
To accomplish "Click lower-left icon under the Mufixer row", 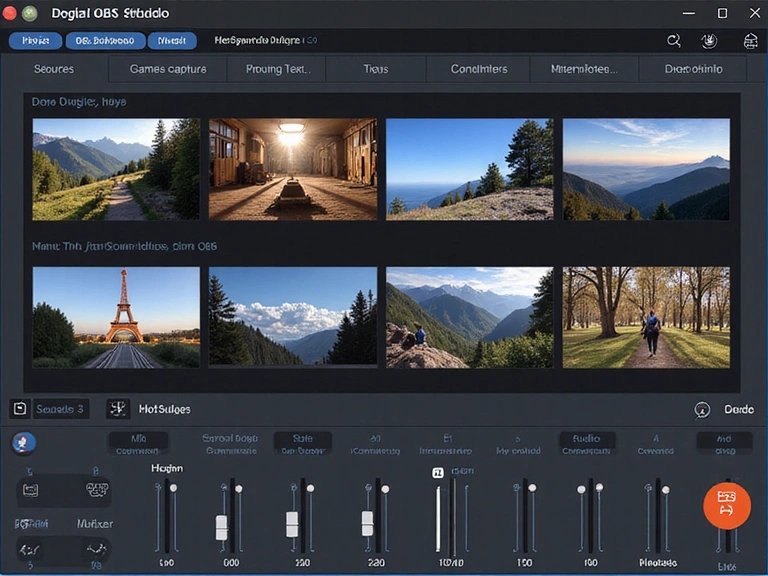I will [x=28, y=550].
